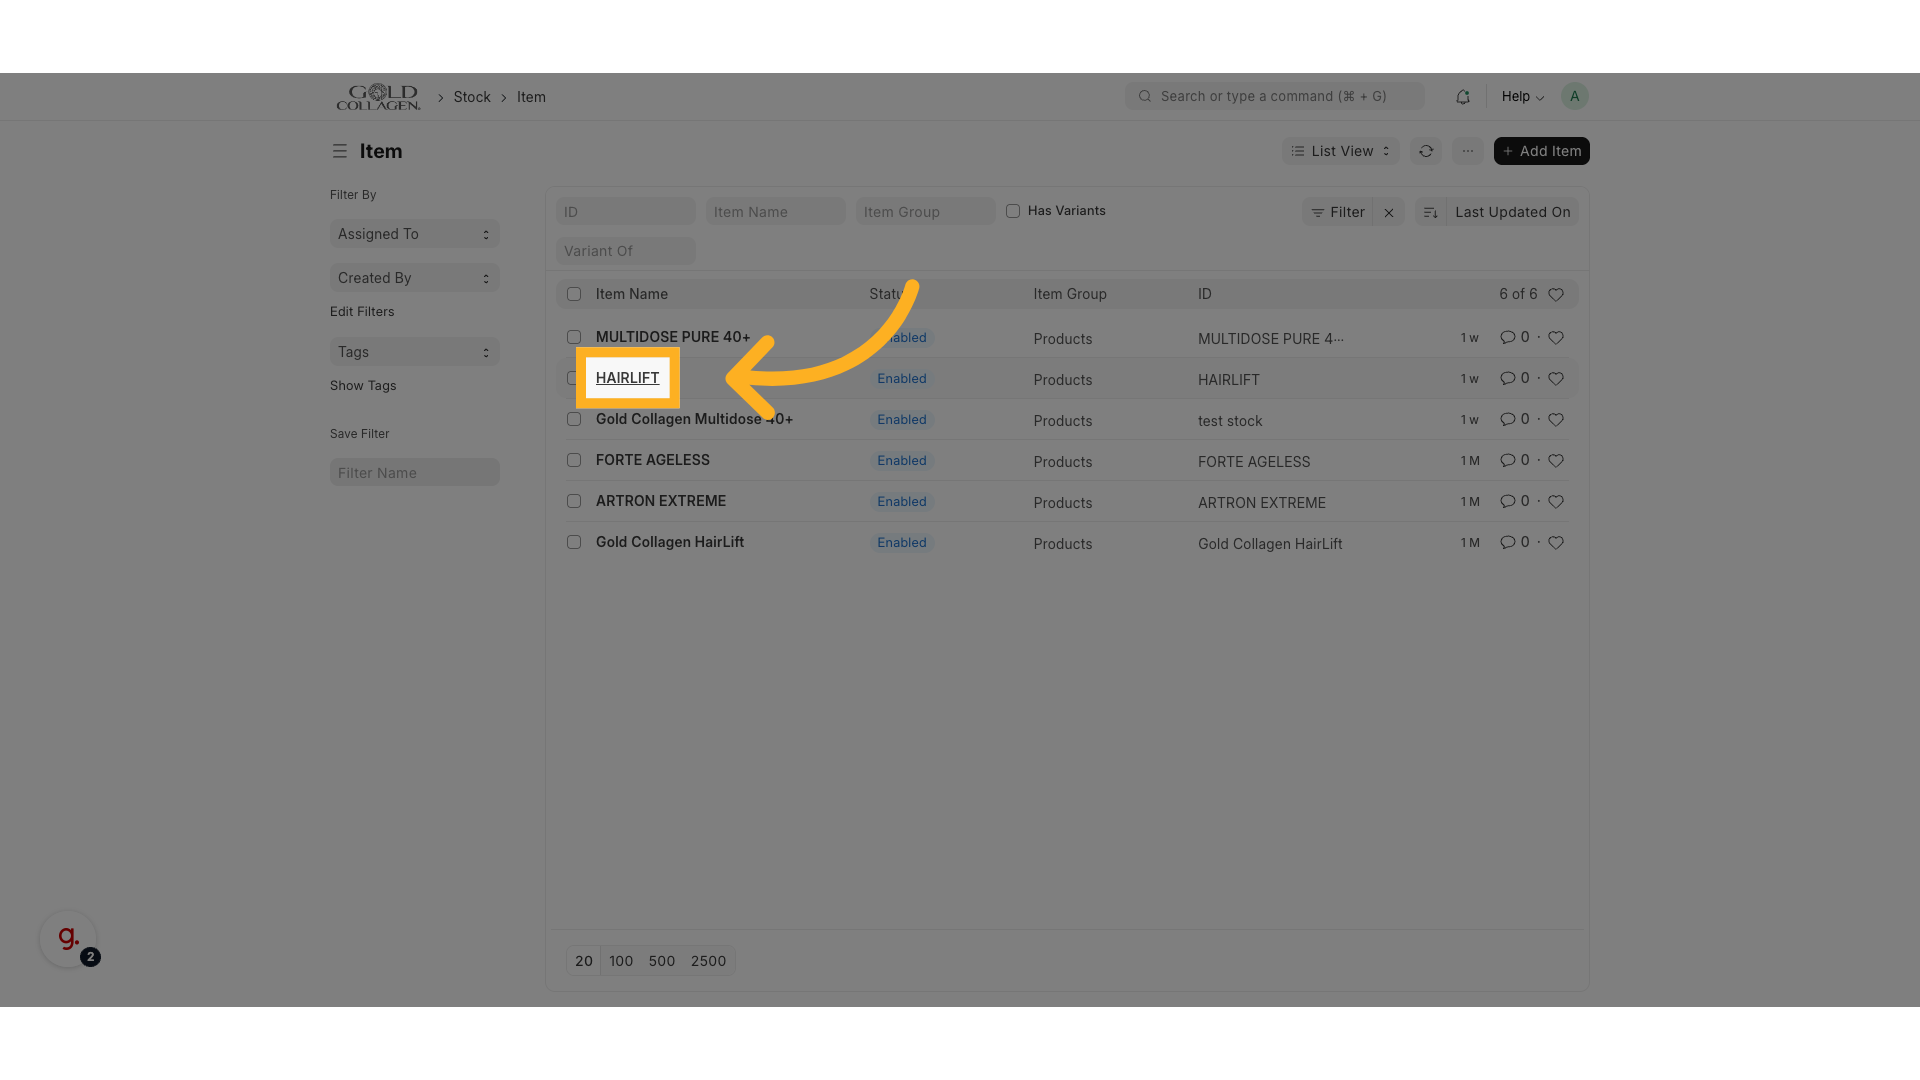This screenshot has height=1080, width=1920.
Task: Focus the Variant Of filter field
Action: click(x=626, y=251)
